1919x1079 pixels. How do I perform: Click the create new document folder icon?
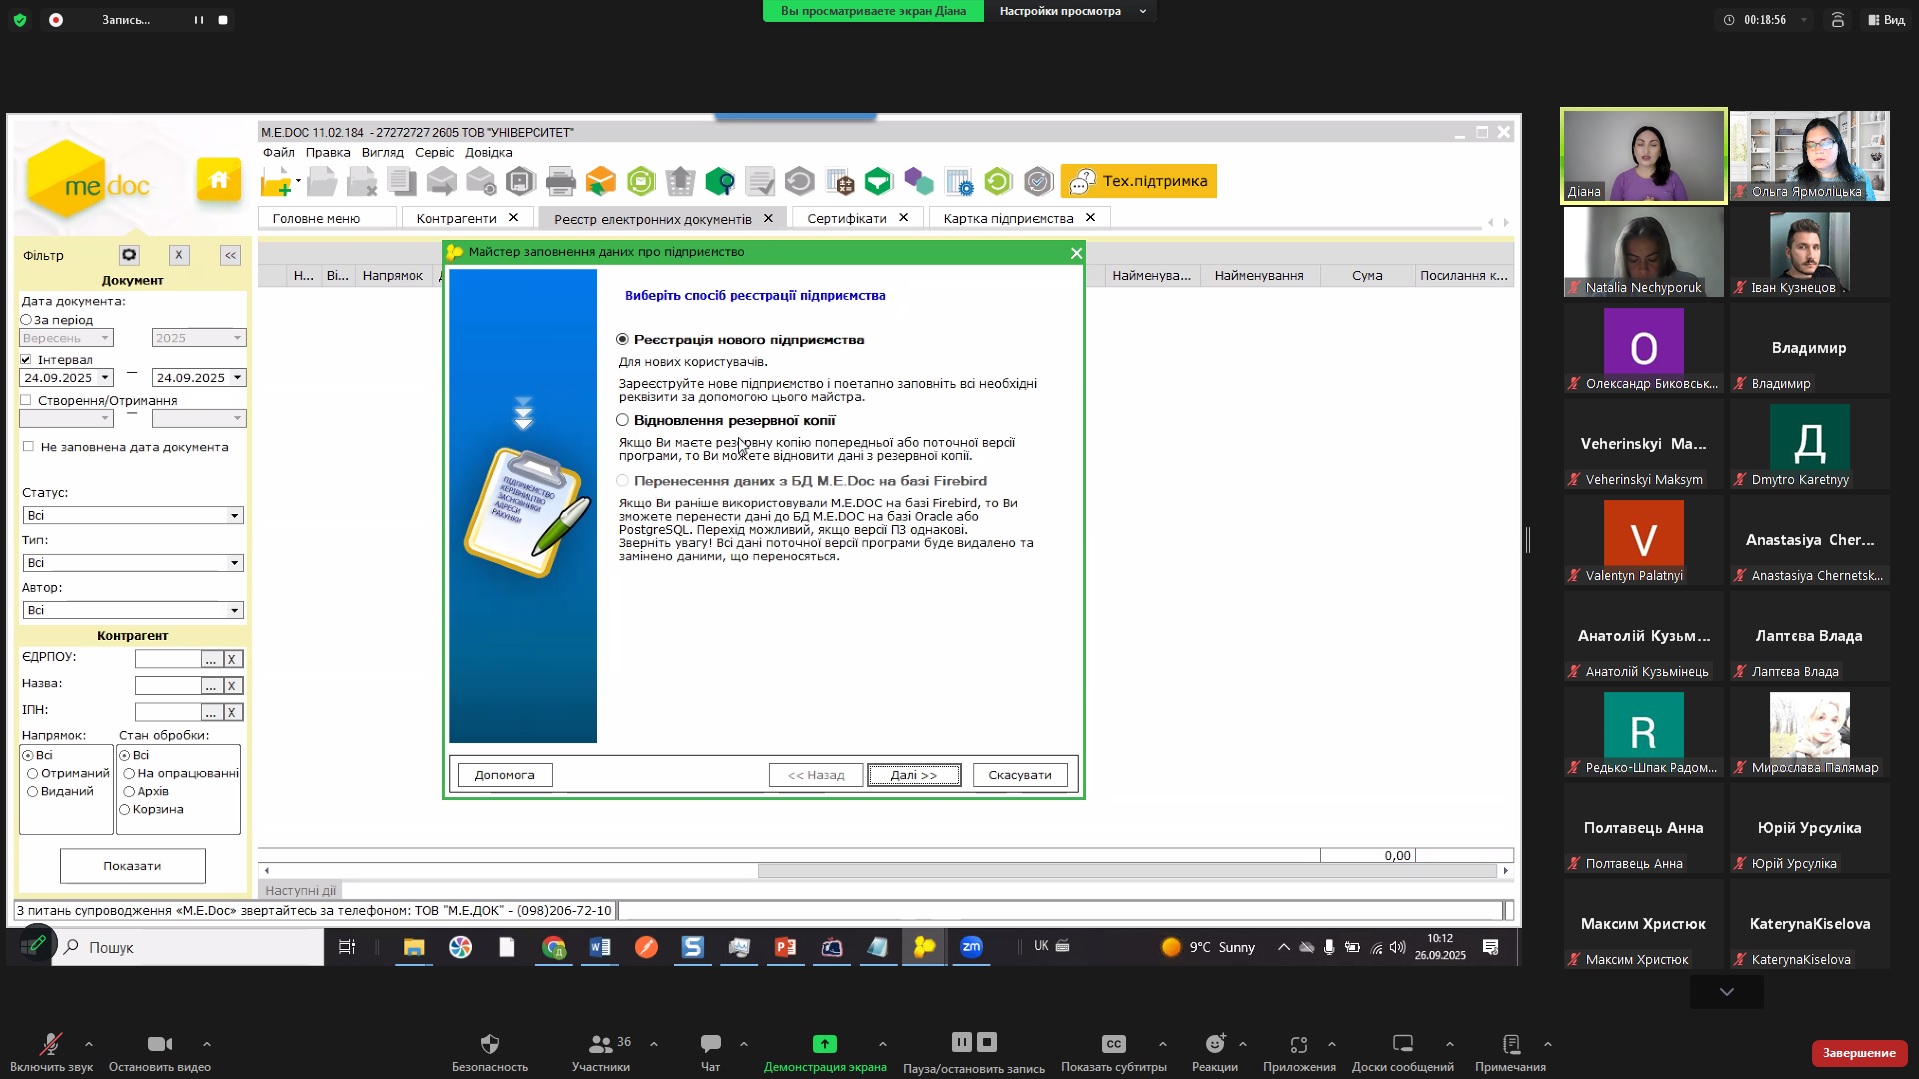pyautogui.click(x=276, y=182)
